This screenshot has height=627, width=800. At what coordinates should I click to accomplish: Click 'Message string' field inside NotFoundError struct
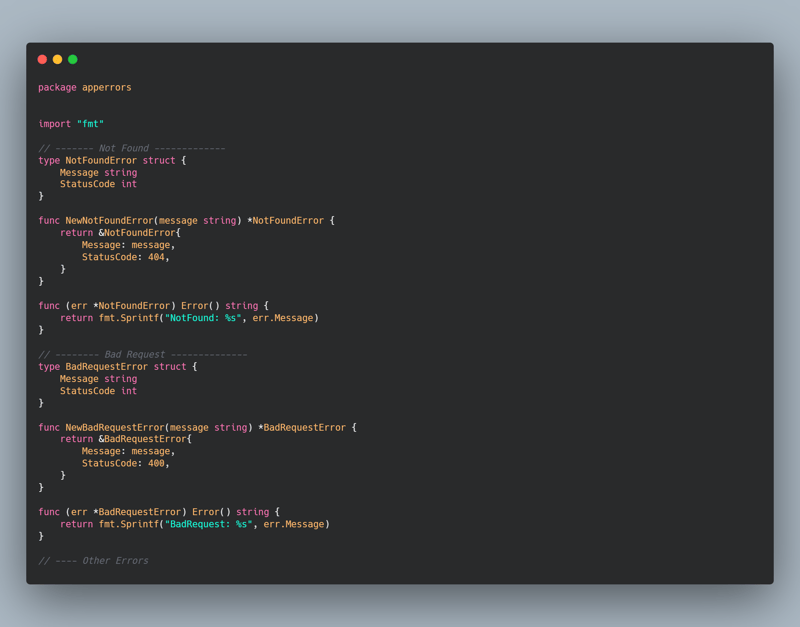[98, 172]
